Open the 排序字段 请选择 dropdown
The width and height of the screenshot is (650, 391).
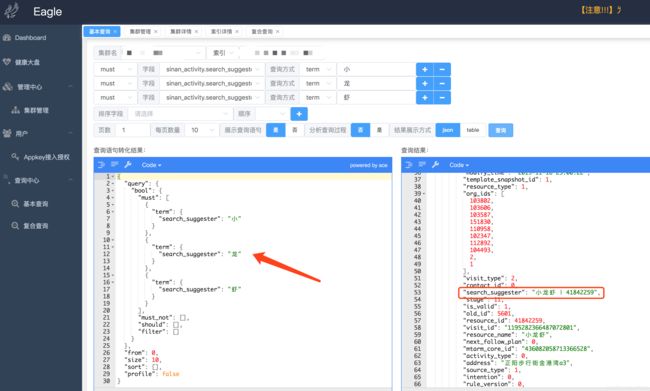pyautogui.click(x=180, y=114)
